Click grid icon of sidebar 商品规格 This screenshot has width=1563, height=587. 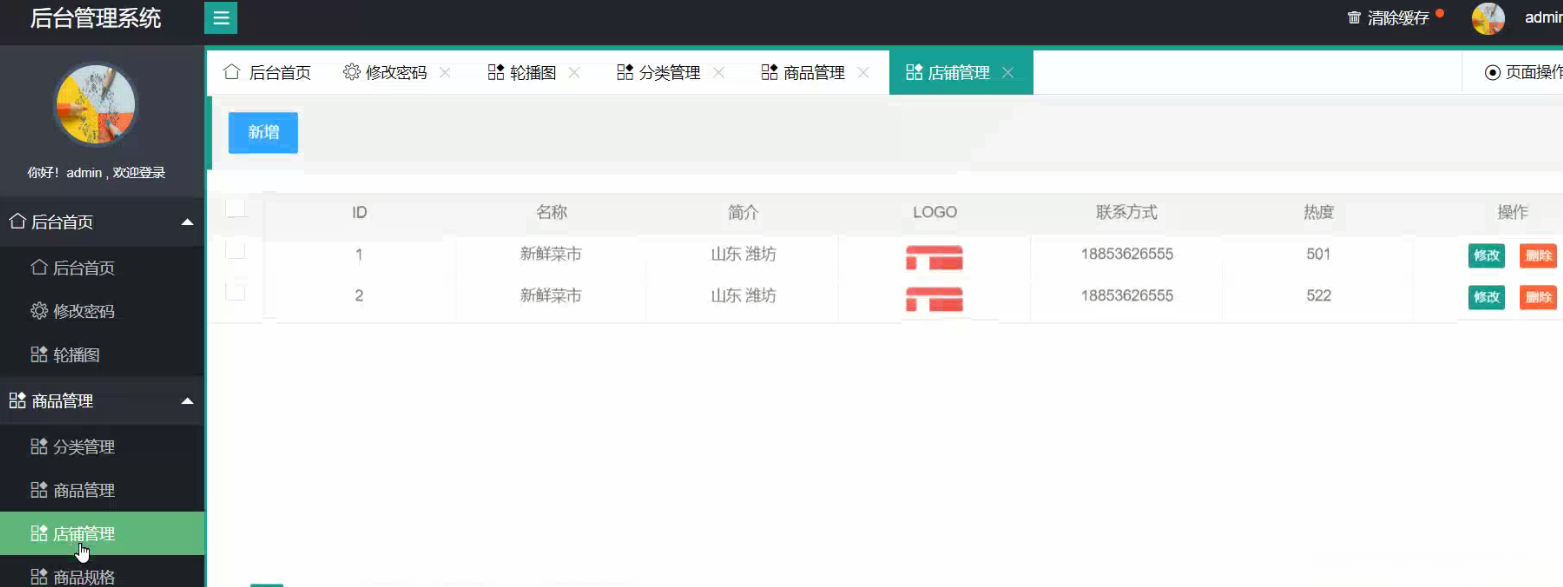39,576
